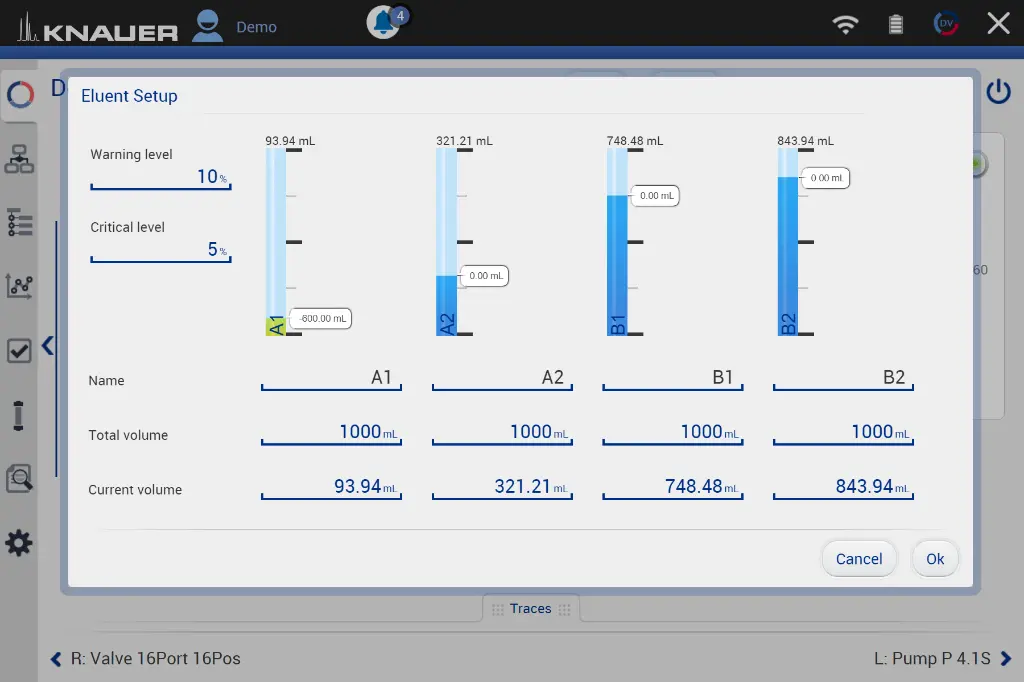Image resolution: width=1024 pixels, height=682 pixels.
Task: Open the settings gear in sidebar
Action: 19,543
